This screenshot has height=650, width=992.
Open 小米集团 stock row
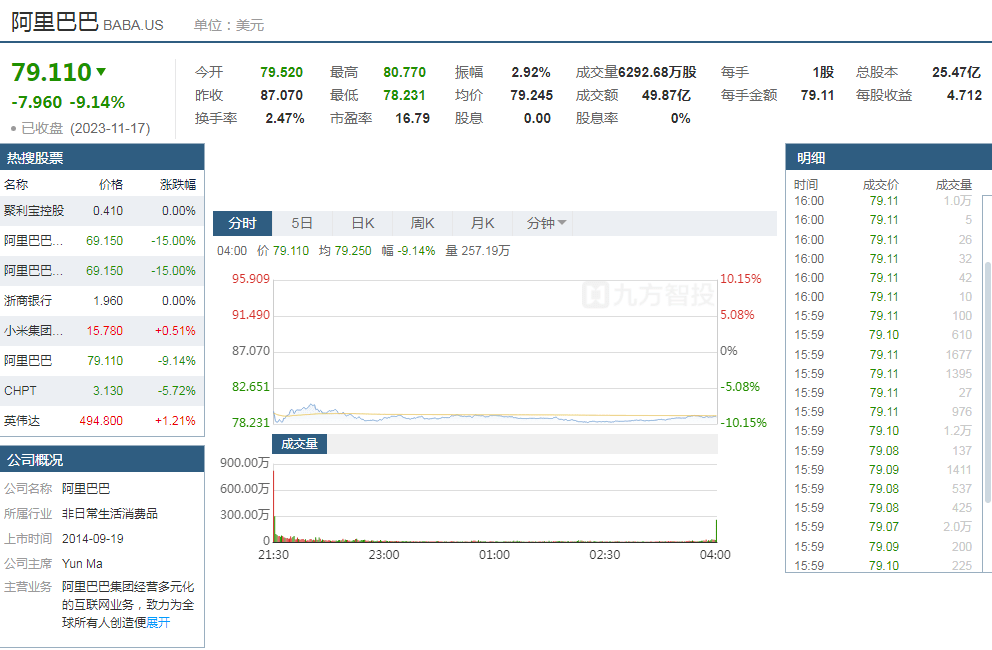(x=34, y=331)
